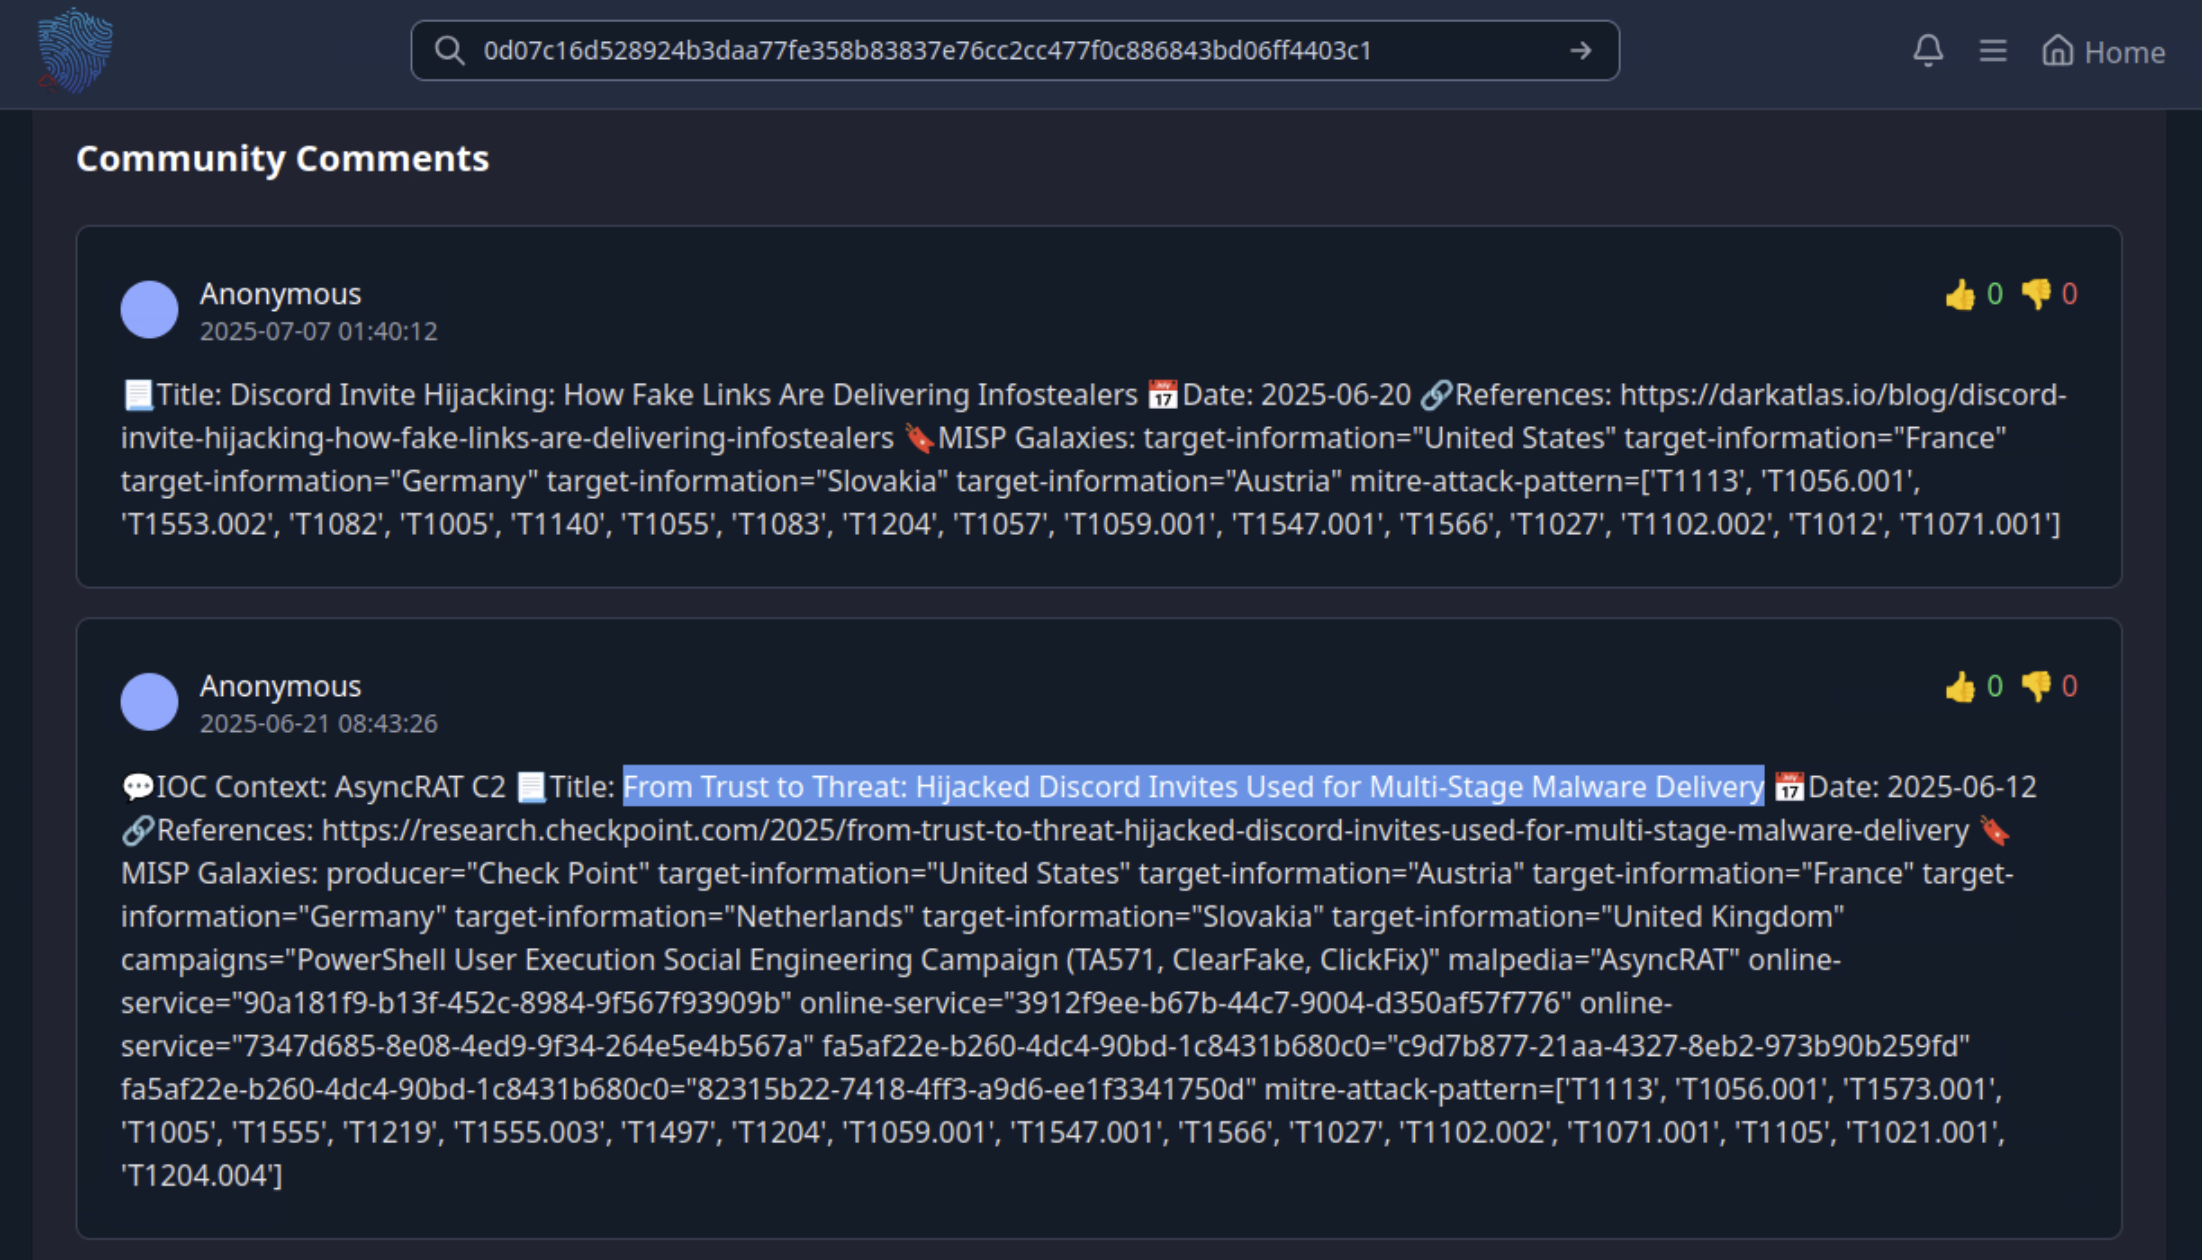Click Anonymous name on 2025-06-21 comment
This screenshot has height=1260, width=2202.
click(280, 686)
